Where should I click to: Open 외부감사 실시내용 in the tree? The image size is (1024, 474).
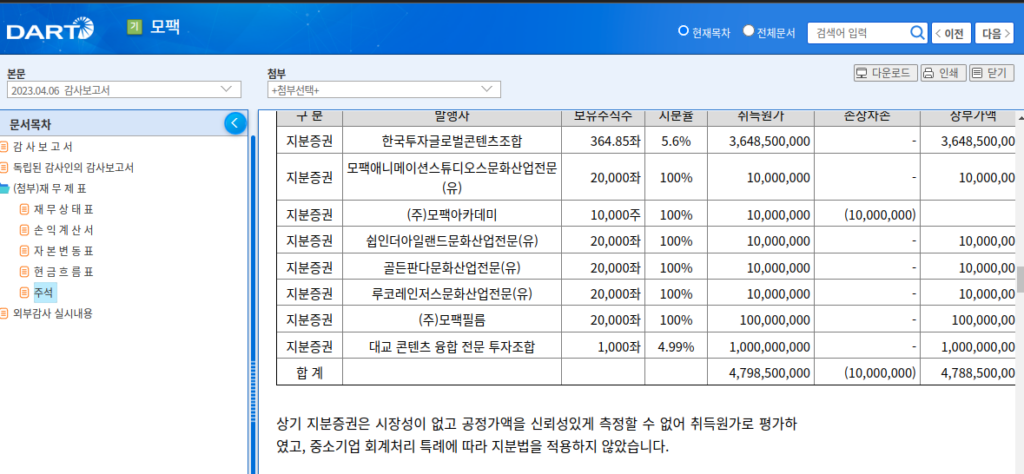tap(52, 313)
